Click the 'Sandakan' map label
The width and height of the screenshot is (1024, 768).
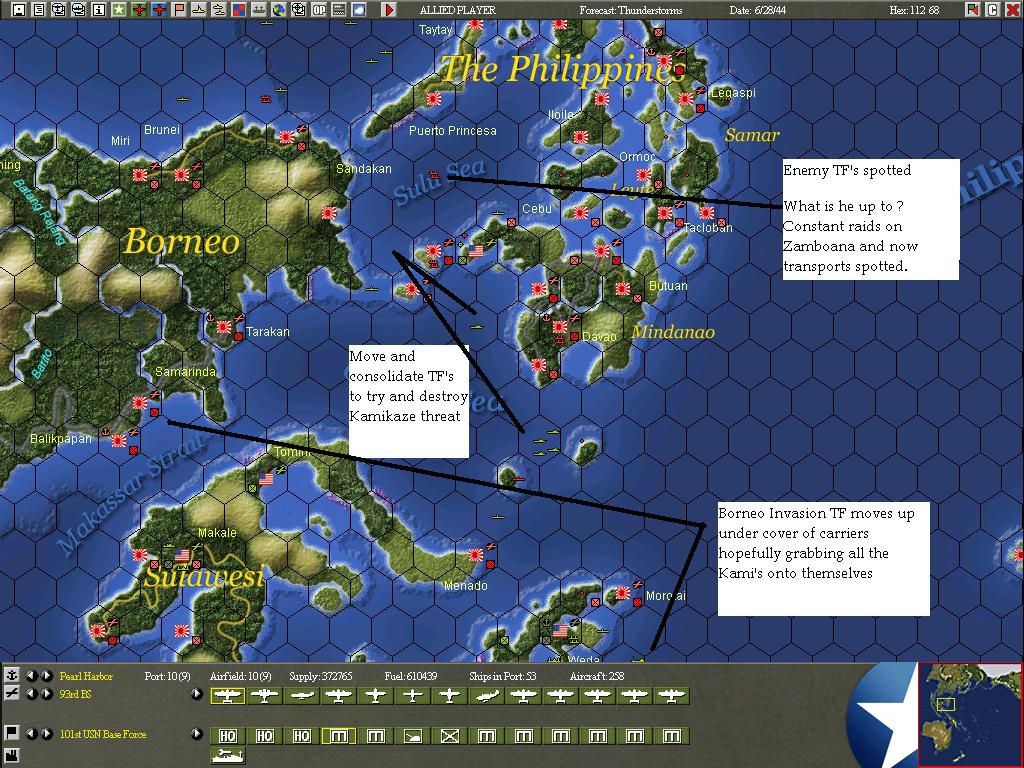click(364, 168)
